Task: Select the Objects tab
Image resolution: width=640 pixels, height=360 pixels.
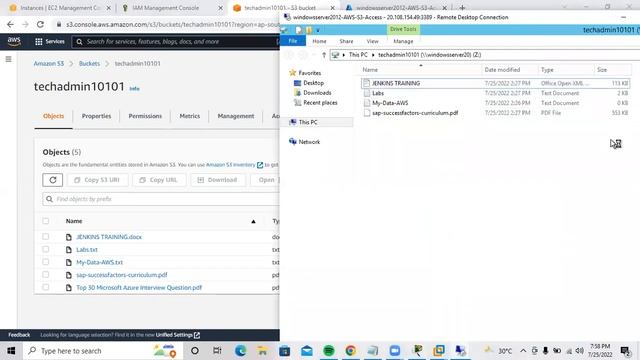Action: click(53, 116)
